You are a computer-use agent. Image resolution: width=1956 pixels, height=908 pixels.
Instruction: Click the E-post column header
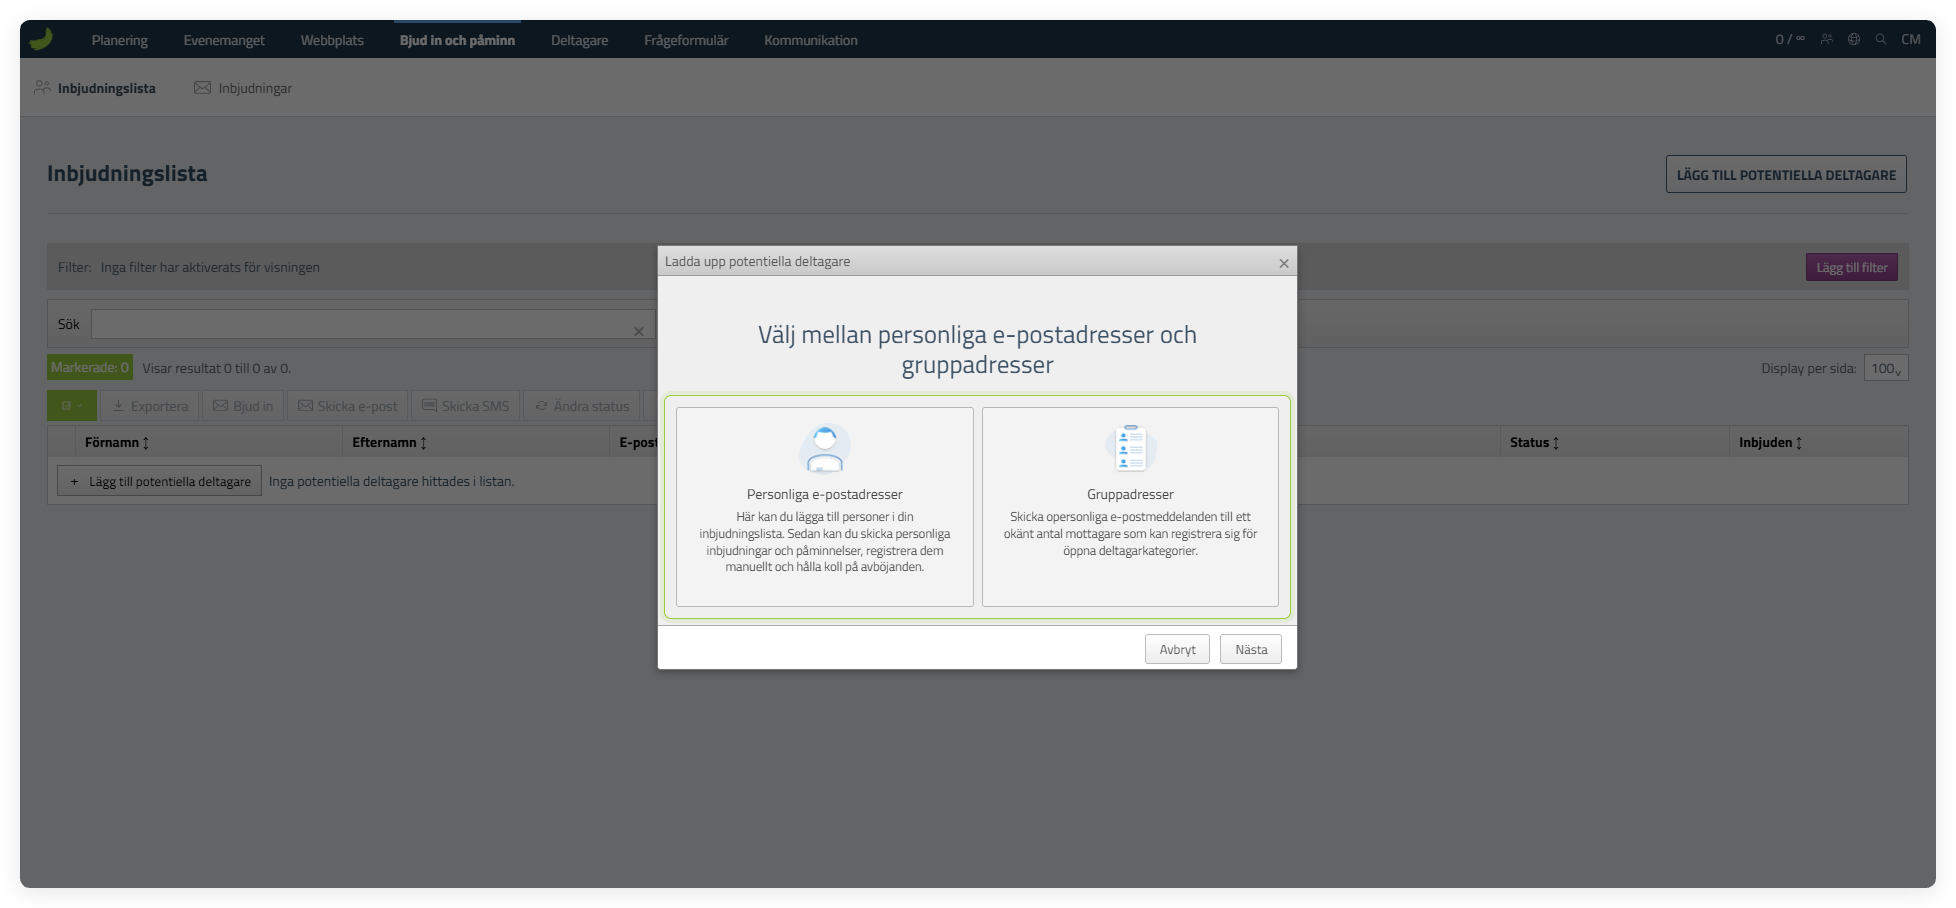[638, 442]
